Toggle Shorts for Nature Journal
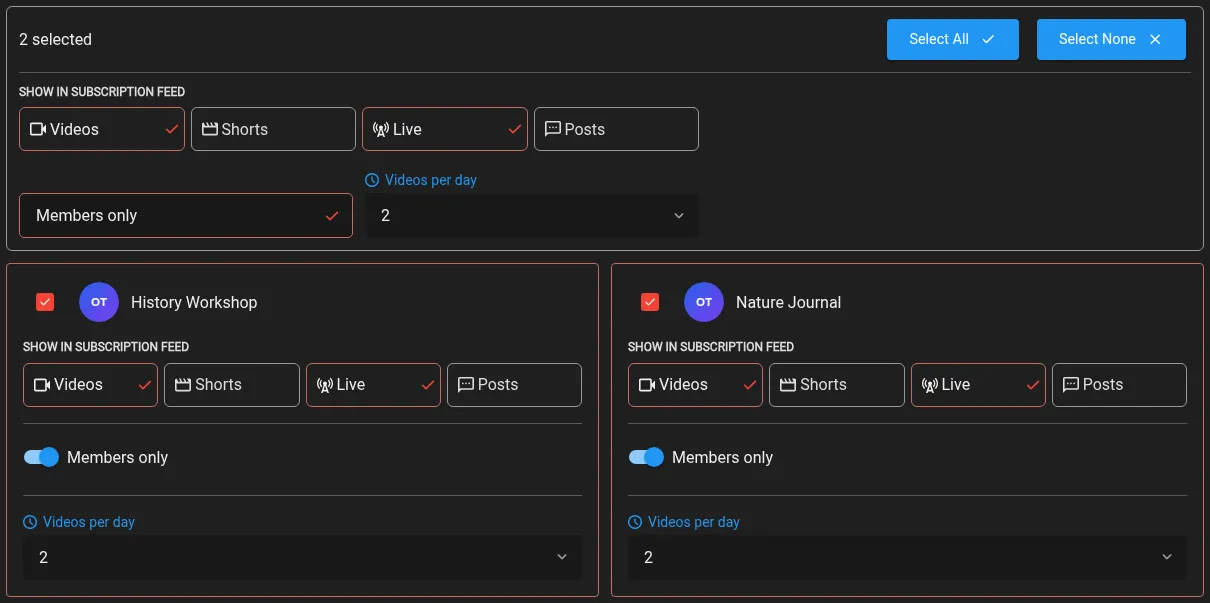The width and height of the screenshot is (1210, 603). 837,385
